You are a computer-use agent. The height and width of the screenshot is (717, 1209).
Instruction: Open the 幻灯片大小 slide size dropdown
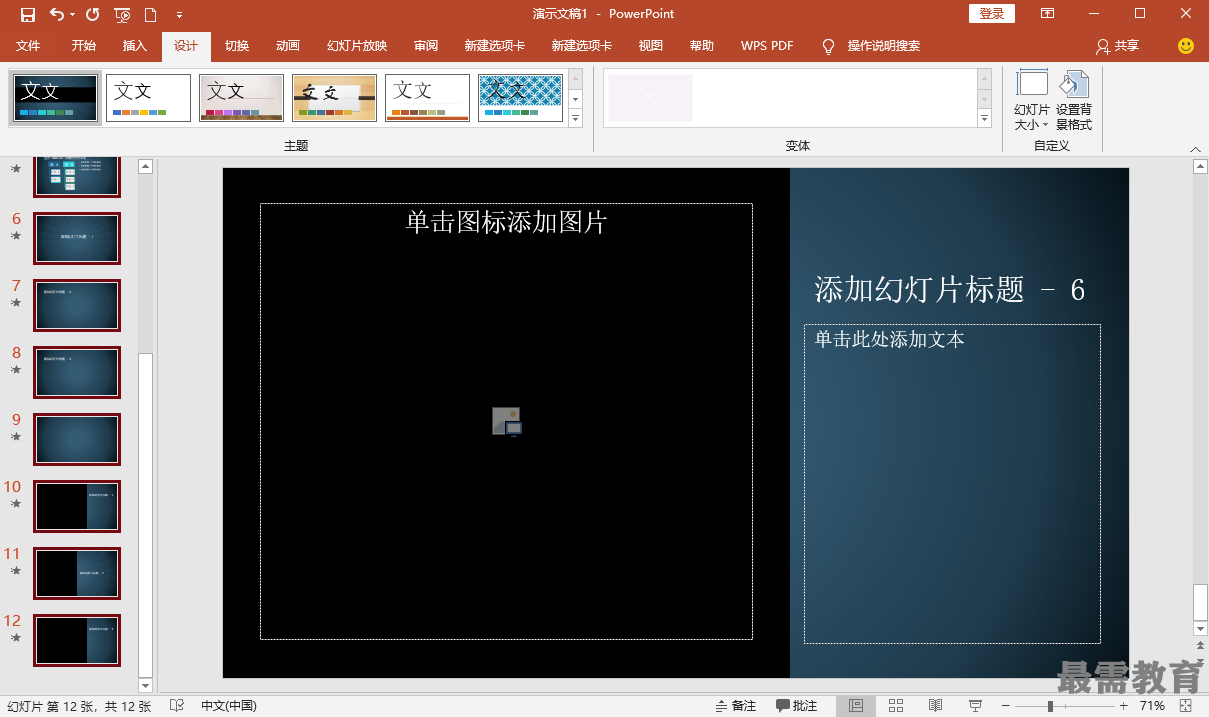(x=1032, y=101)
